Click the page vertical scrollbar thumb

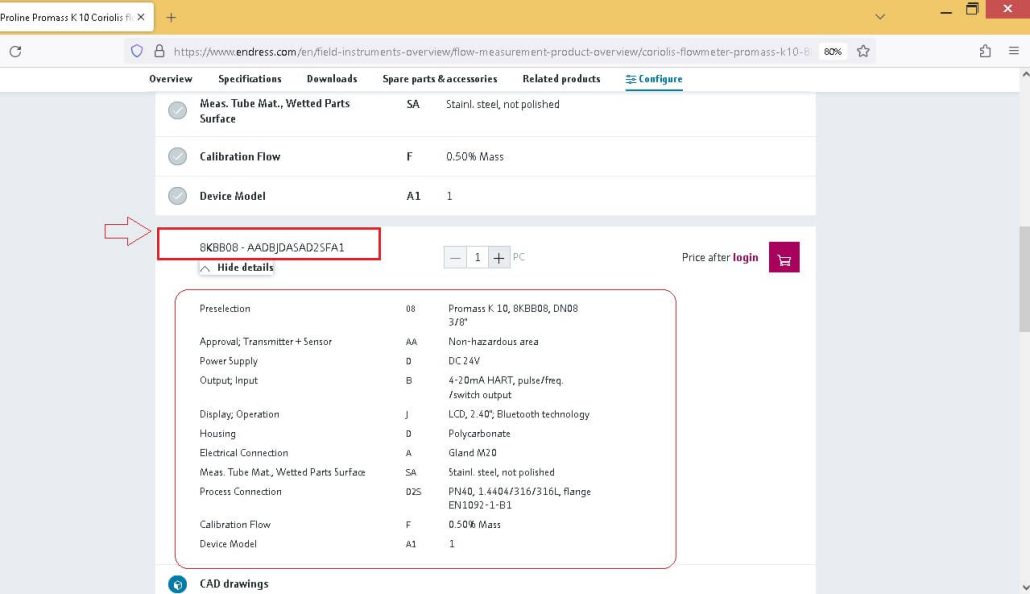[1025, 279]
